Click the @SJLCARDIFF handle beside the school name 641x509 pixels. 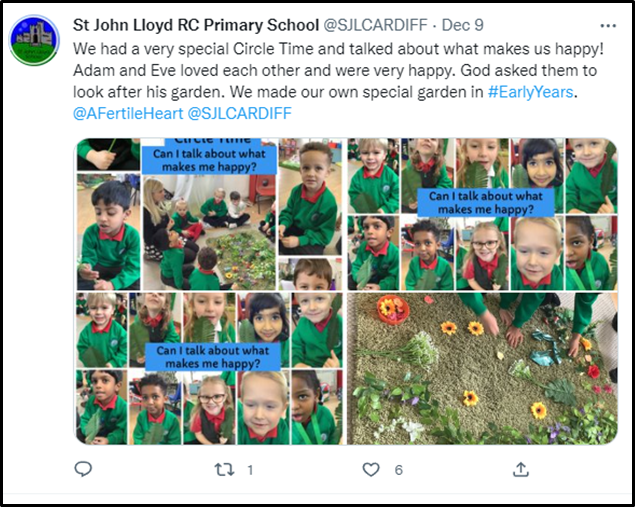pyautogui.click(x=375, y=25)
